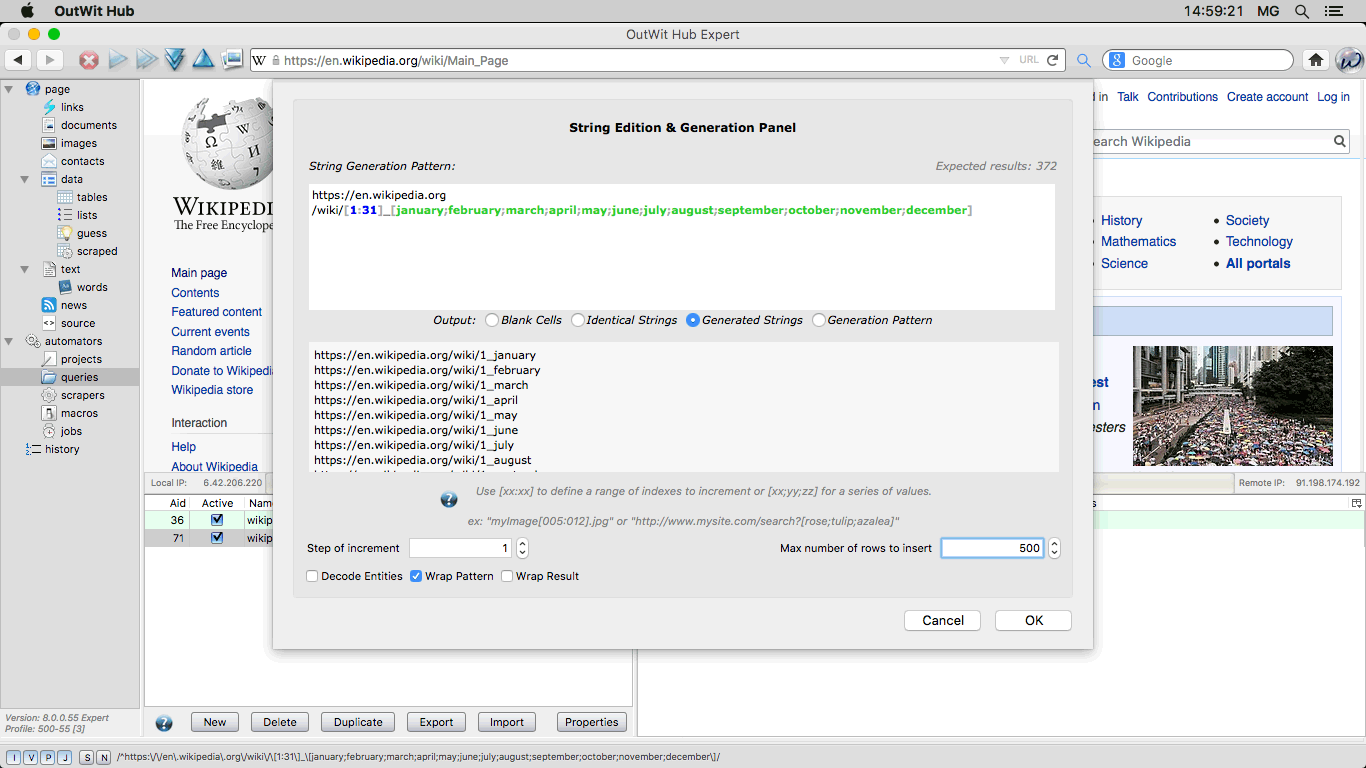Click the Wikipedia search magnifier icon
Image resolution: width=1366 pixels, height=768 pixels.
pyautogui.click(x=1340, y=141)
